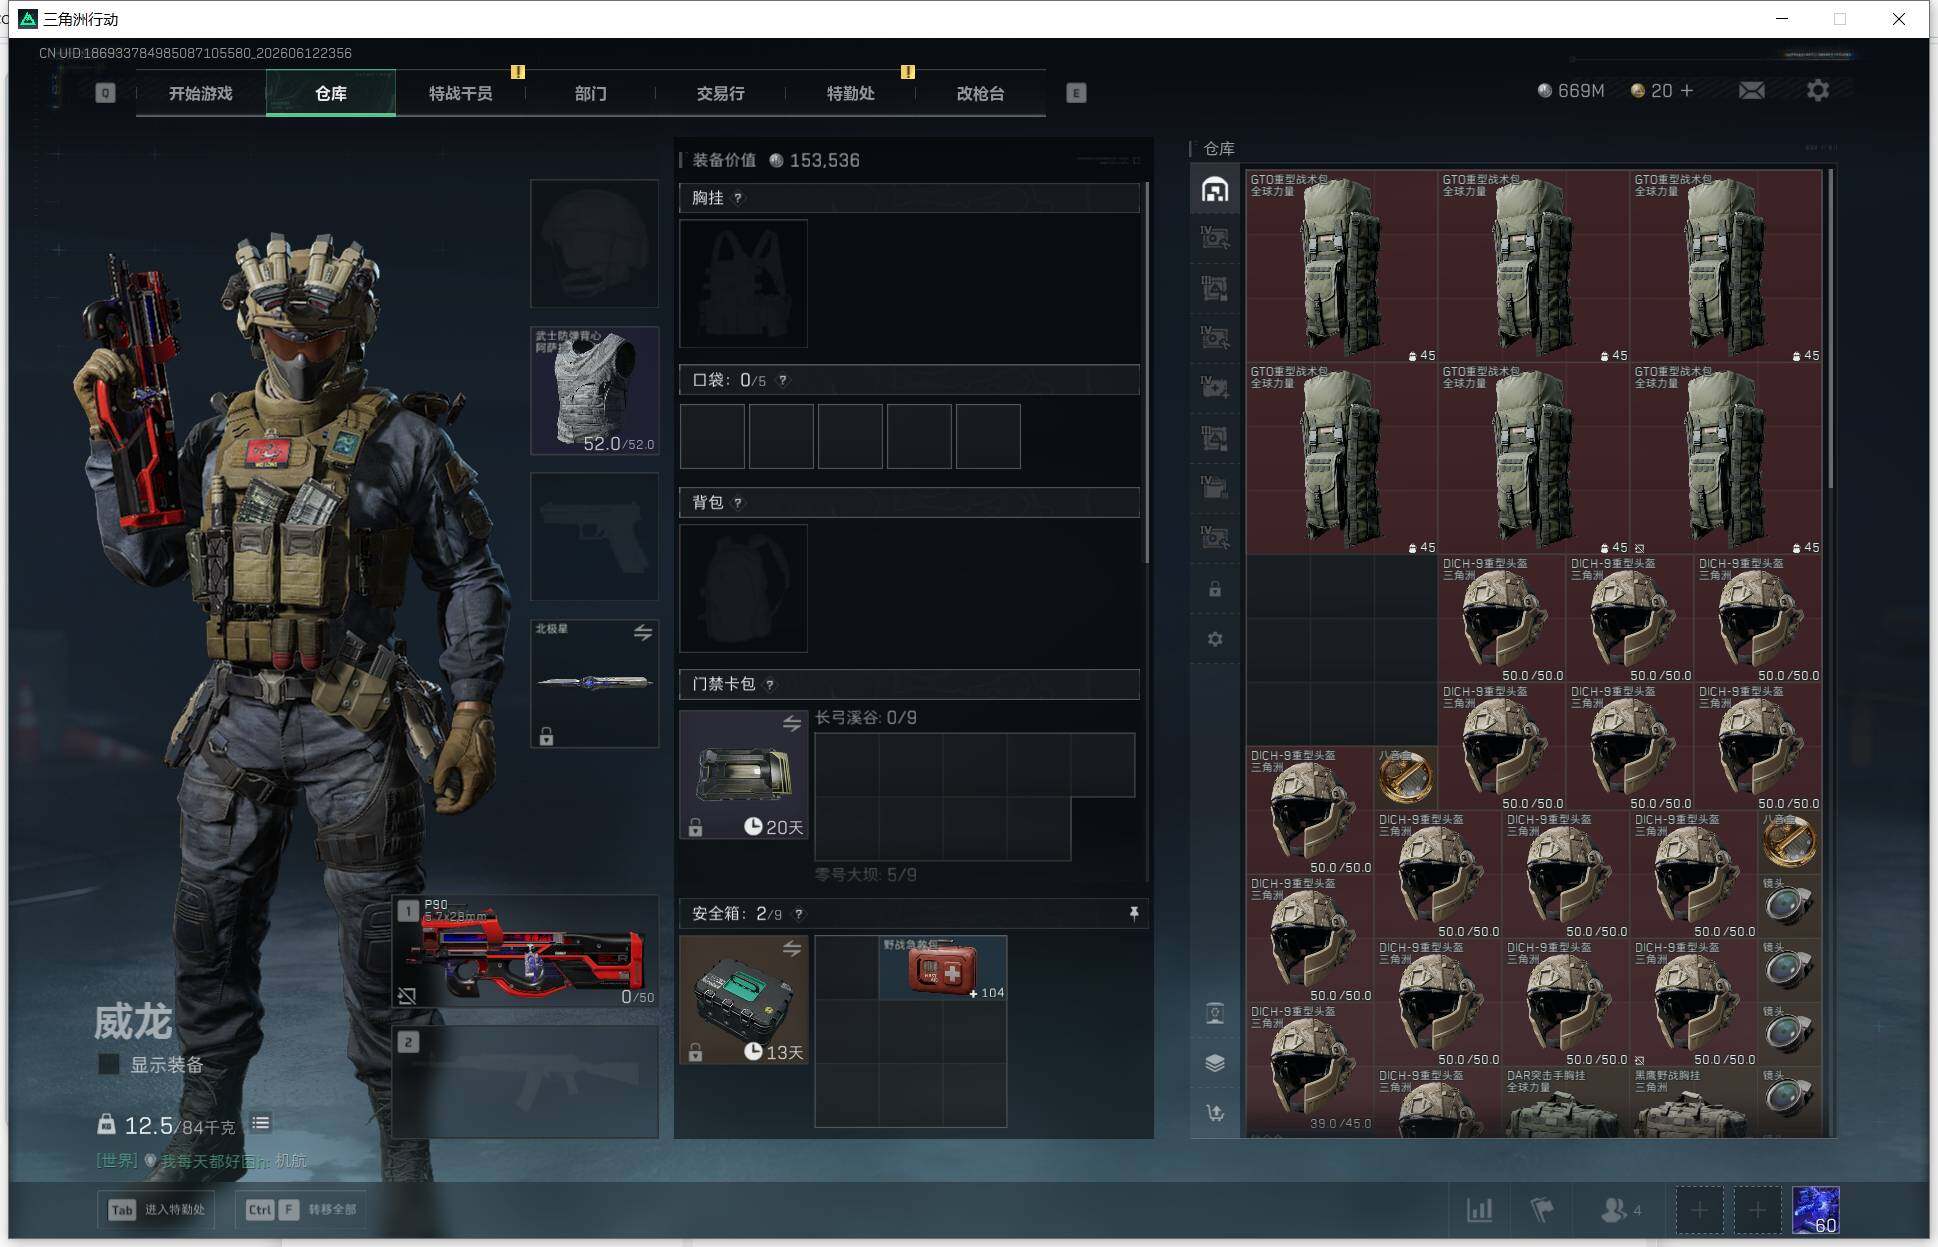Switch to the 改枪台 tab
The width and height of the screenshot is (1938, 1247).
(980, 93)
